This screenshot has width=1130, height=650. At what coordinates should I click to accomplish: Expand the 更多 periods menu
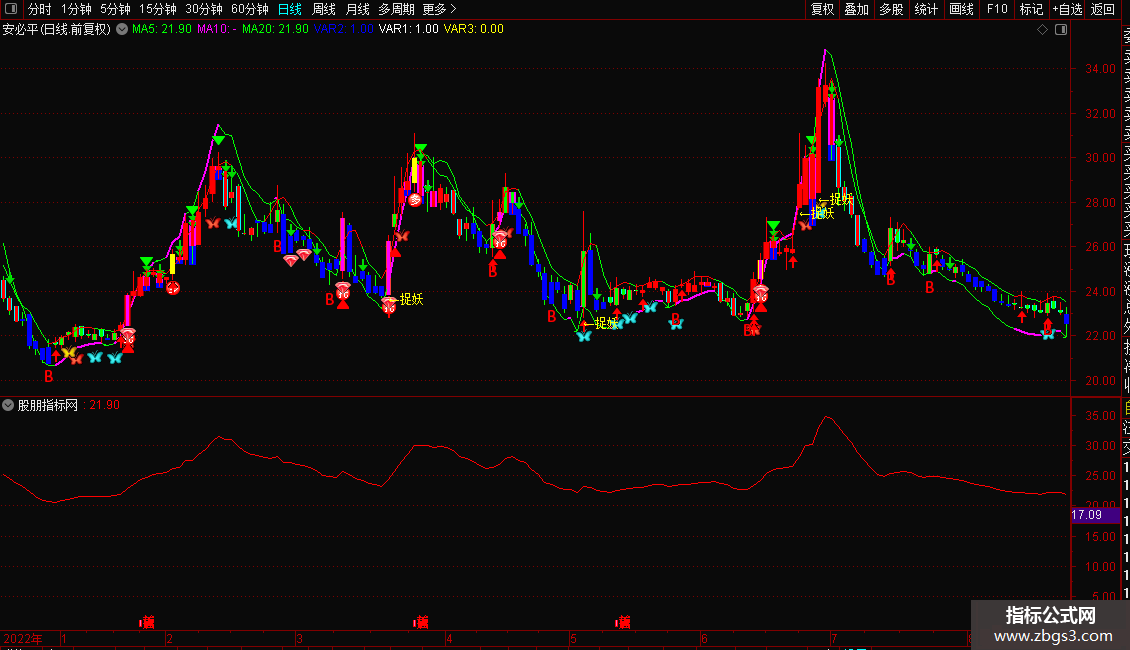point(434,9)
